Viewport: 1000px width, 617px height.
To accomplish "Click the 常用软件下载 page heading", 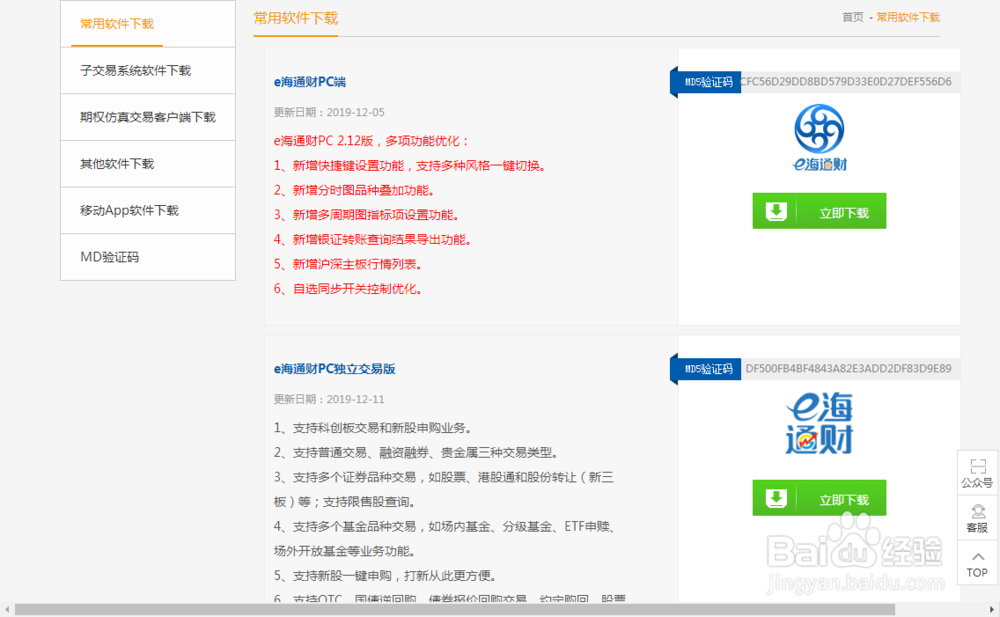I will coord(295,18).
